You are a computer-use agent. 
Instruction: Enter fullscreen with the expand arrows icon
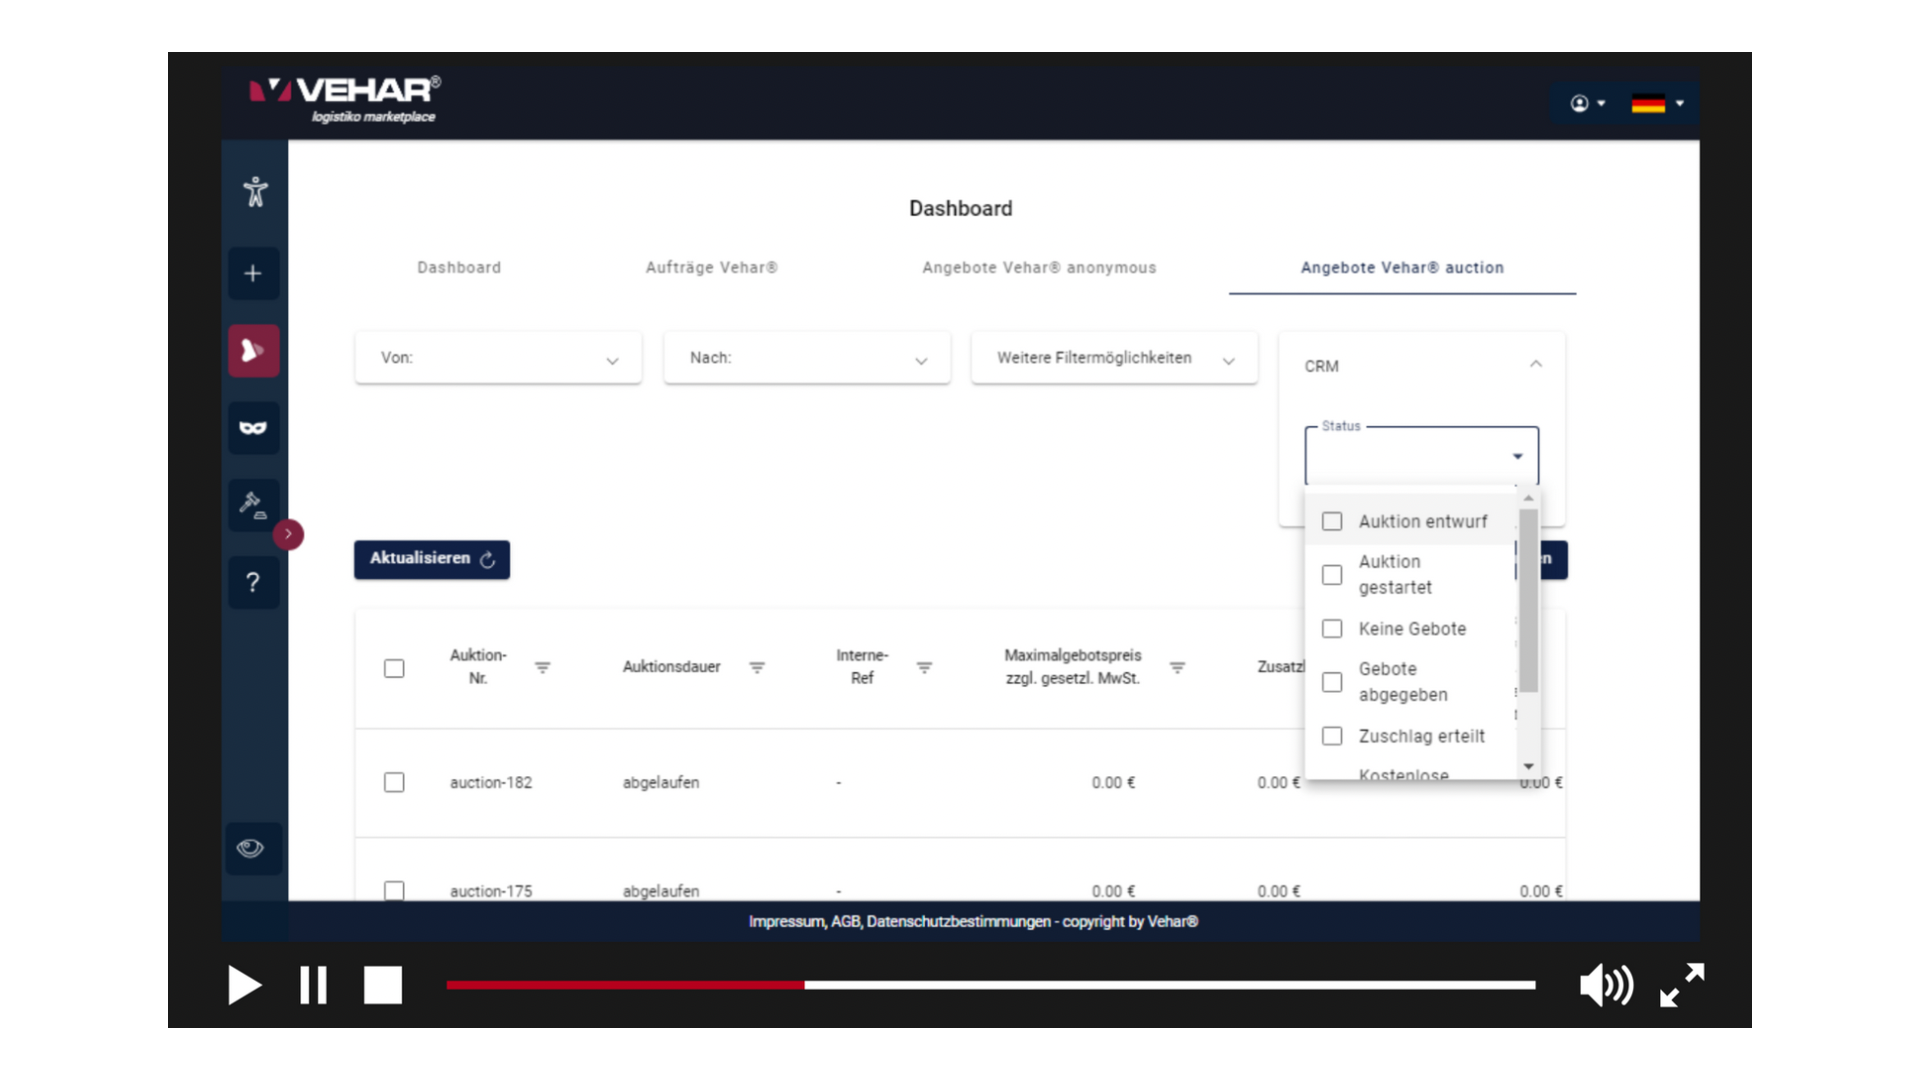tap(1682, 985)
